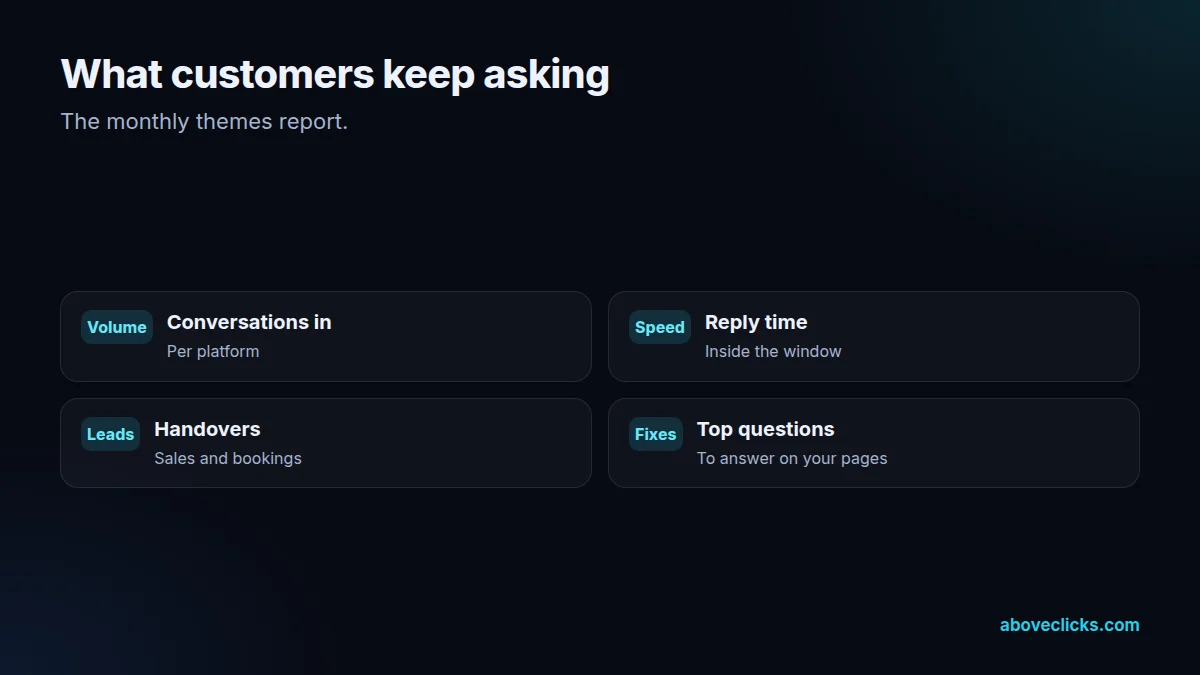Viewport: 1200px width, 675px height.
Task: Click the 'Per platform' subtitle text
Action: click(x=213, y=351)
